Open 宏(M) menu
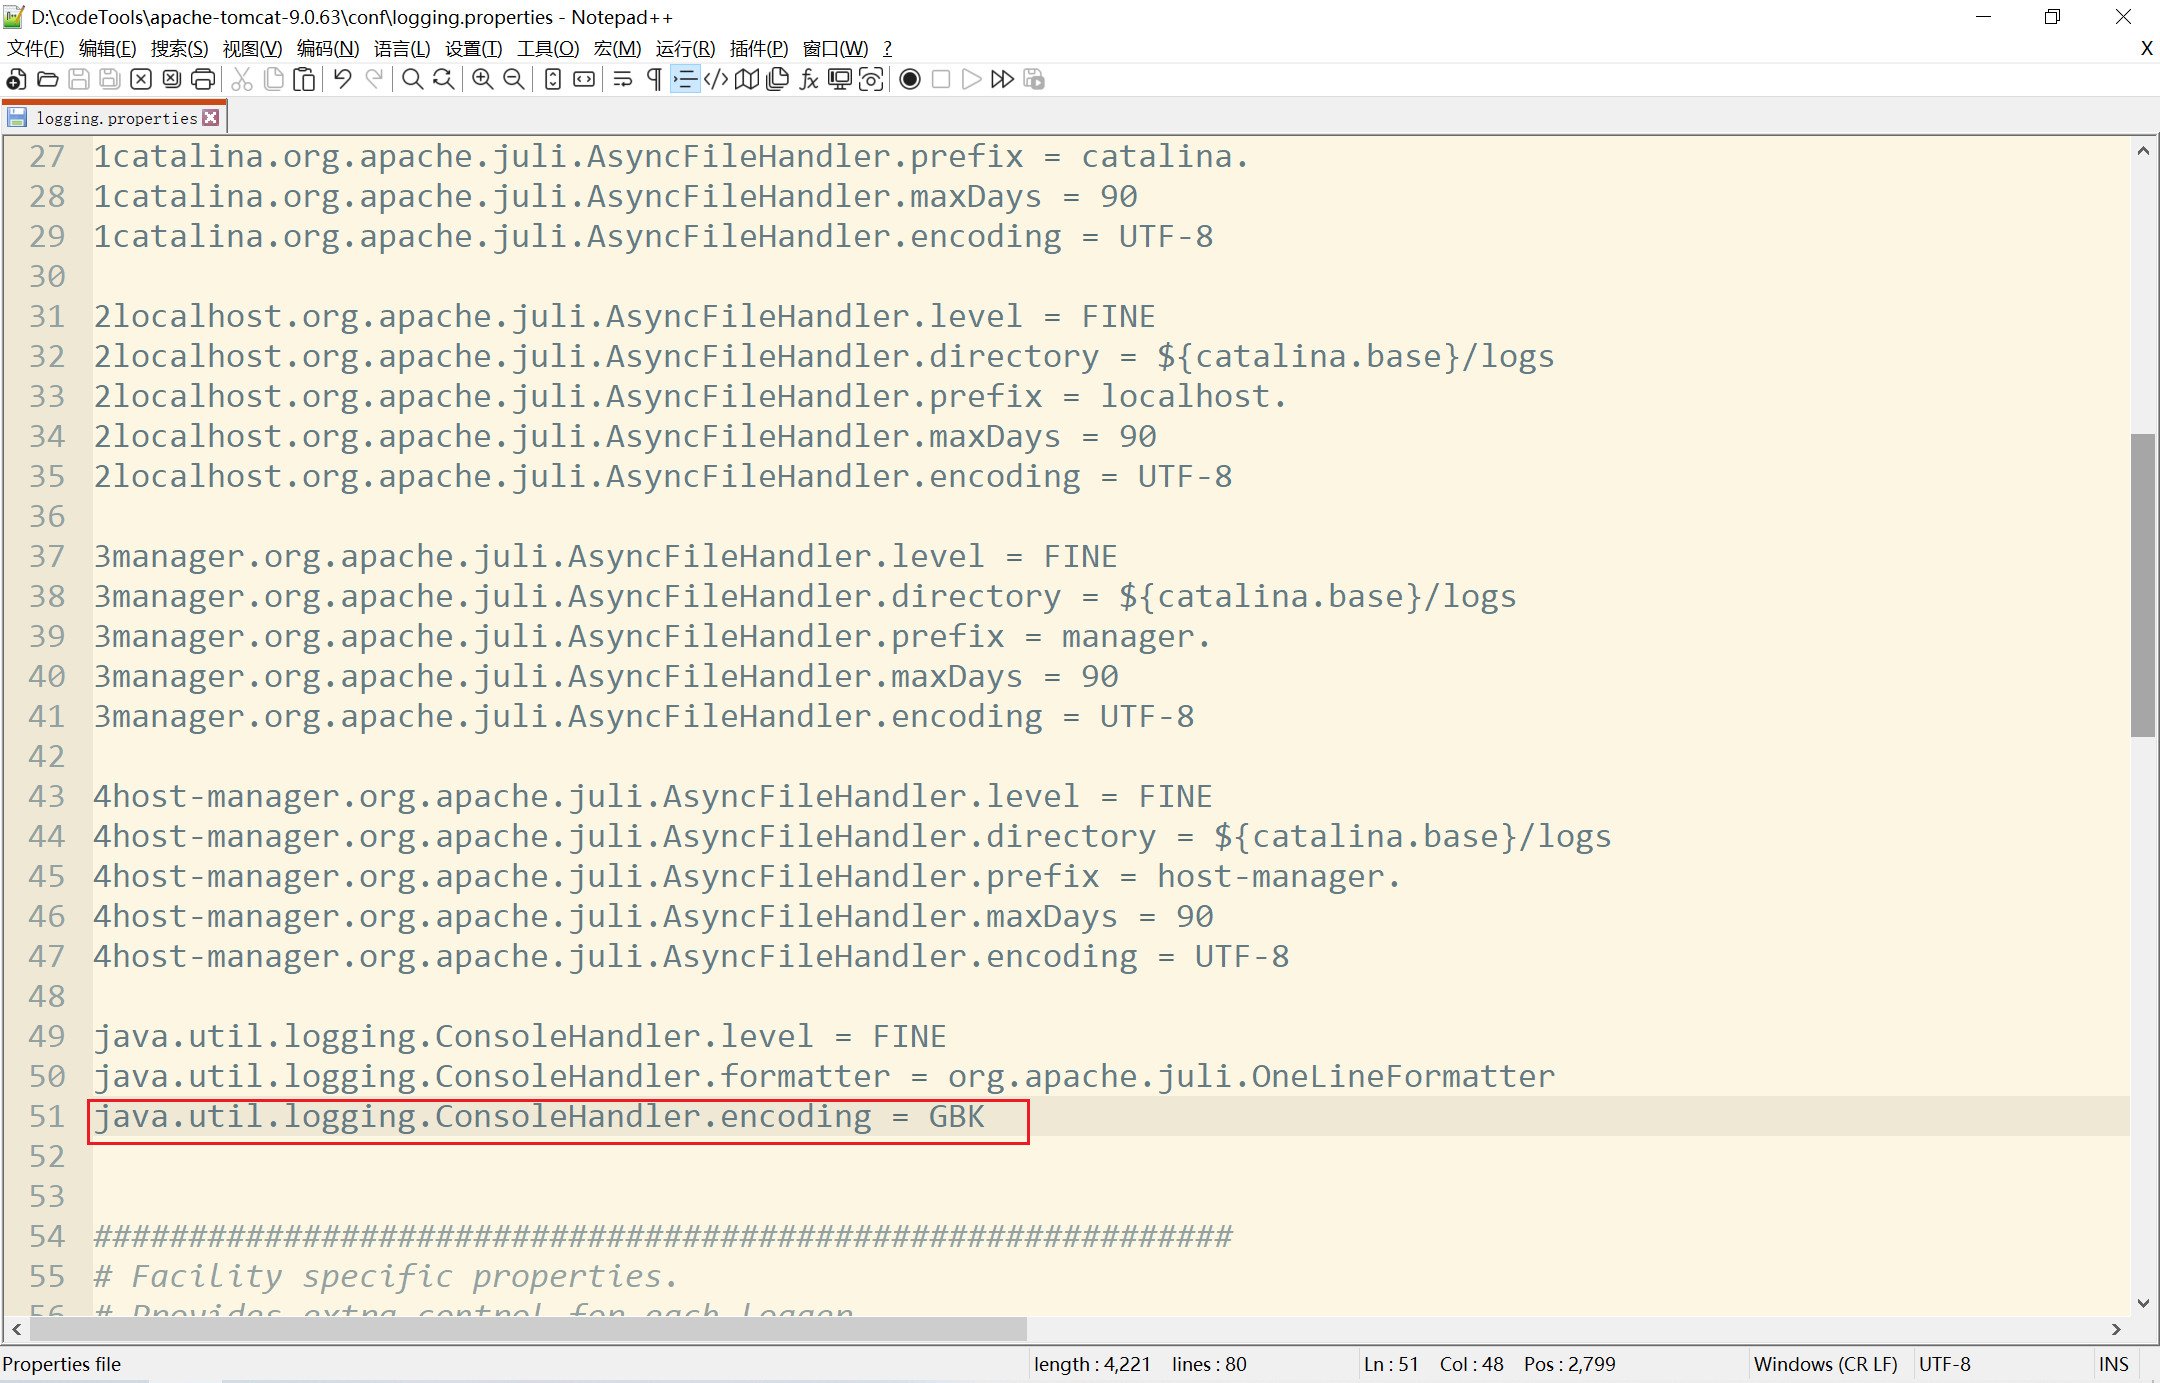Viewport: 2160px width, 1383px height. 617,49
